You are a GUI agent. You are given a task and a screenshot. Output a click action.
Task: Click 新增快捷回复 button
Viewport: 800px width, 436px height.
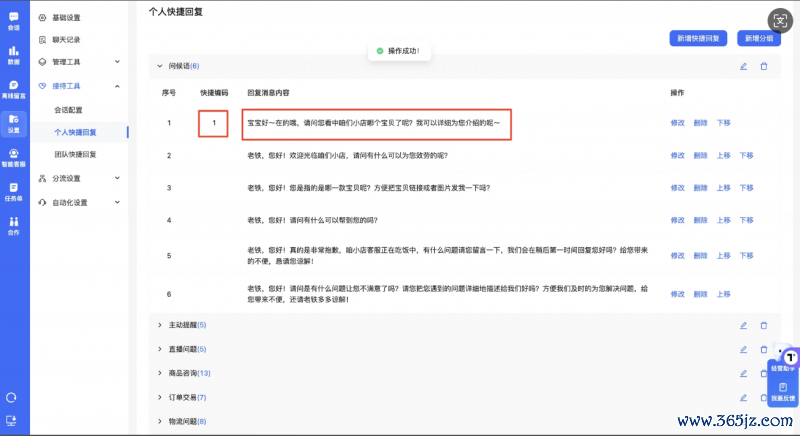pyautogui.click(x=698, y=38)
